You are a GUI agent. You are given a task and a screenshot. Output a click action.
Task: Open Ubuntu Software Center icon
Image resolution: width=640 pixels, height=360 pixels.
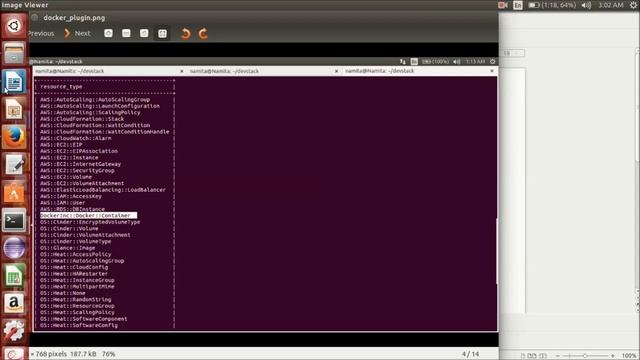pos(14,192)
